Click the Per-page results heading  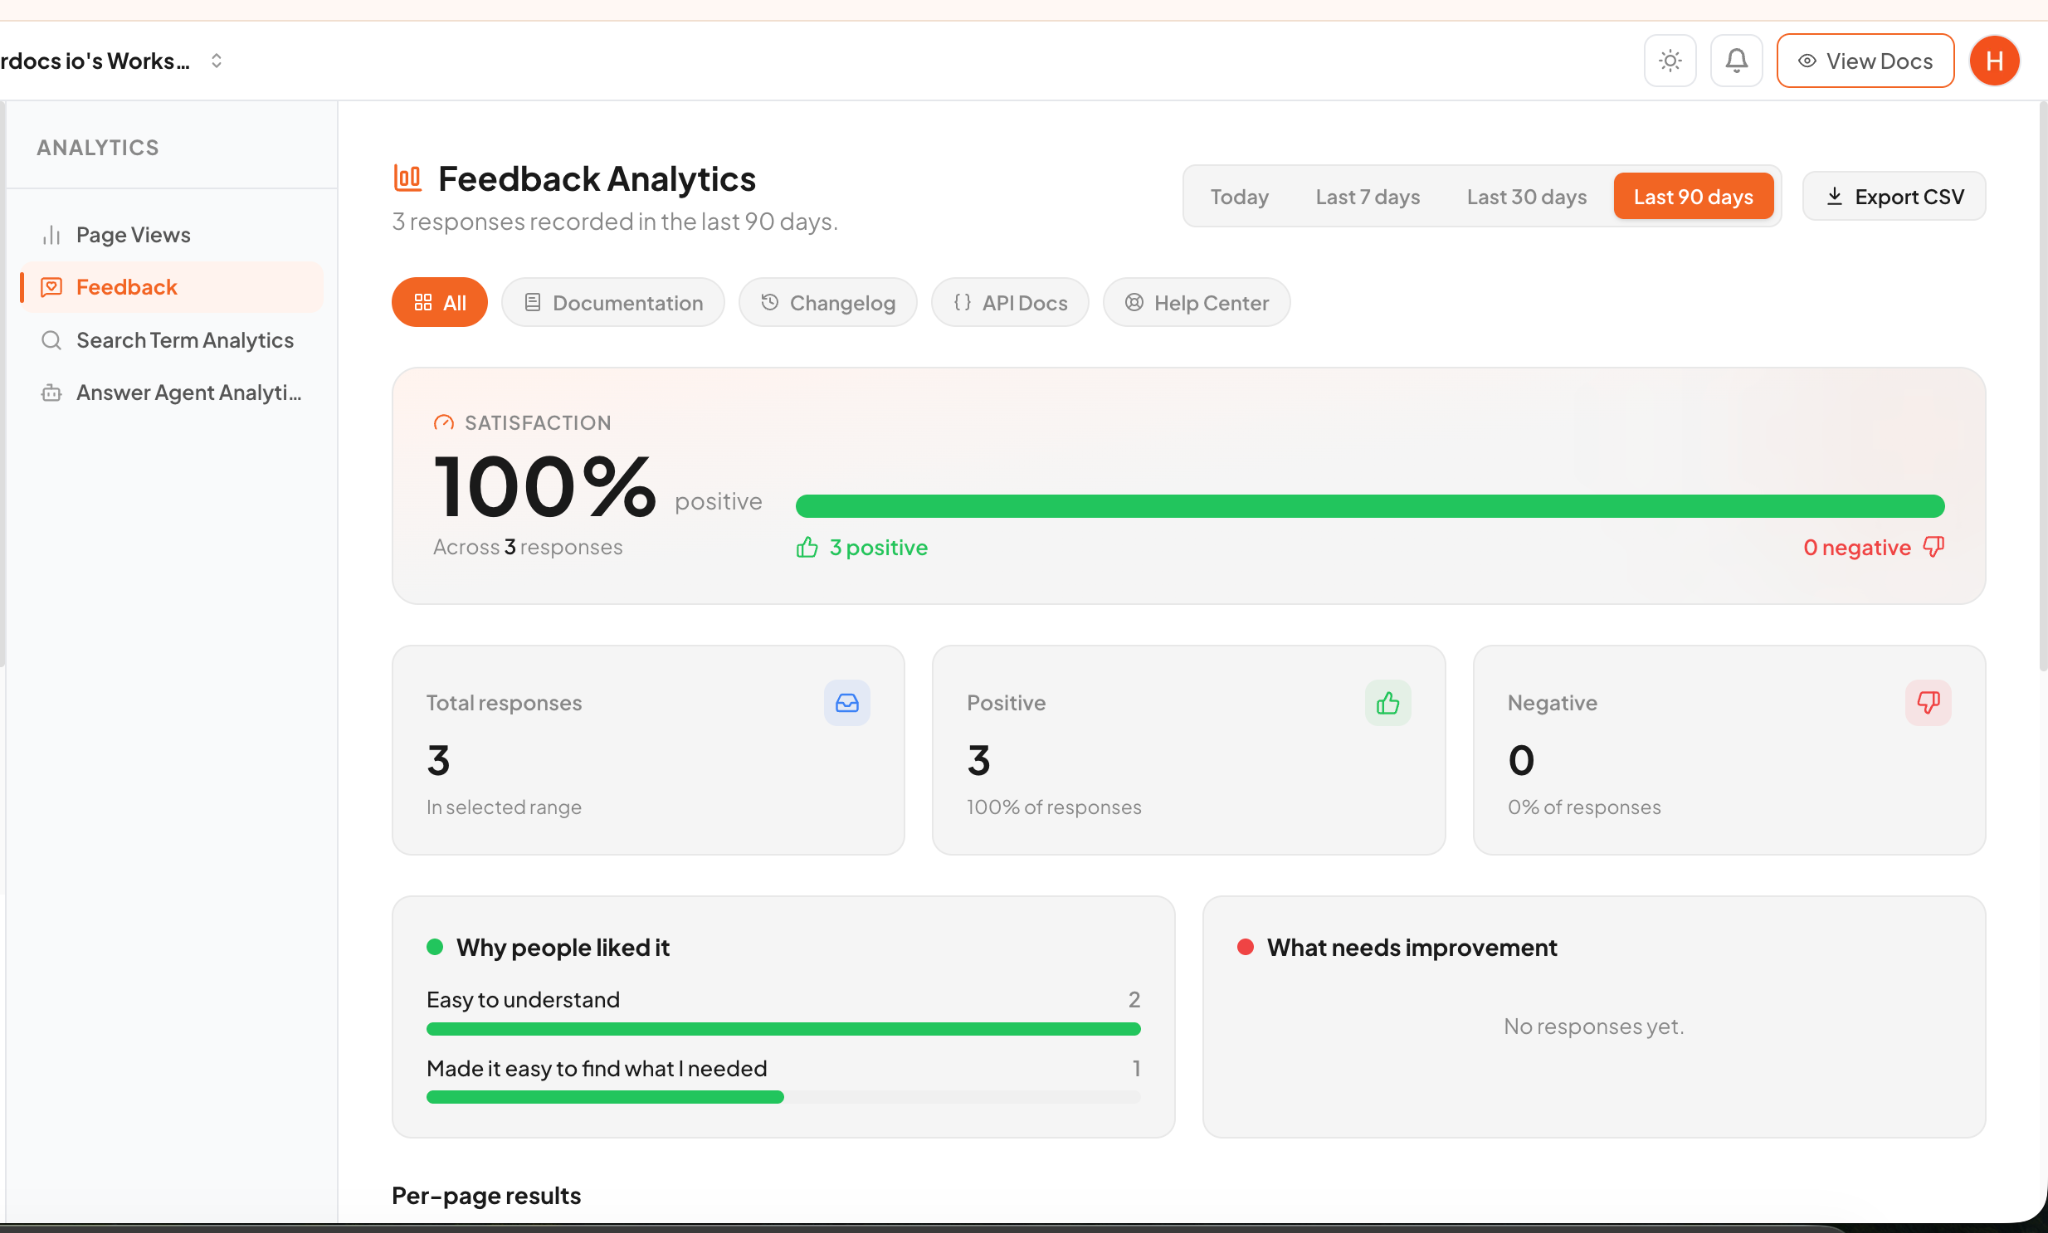click(x=486, y=1196)
